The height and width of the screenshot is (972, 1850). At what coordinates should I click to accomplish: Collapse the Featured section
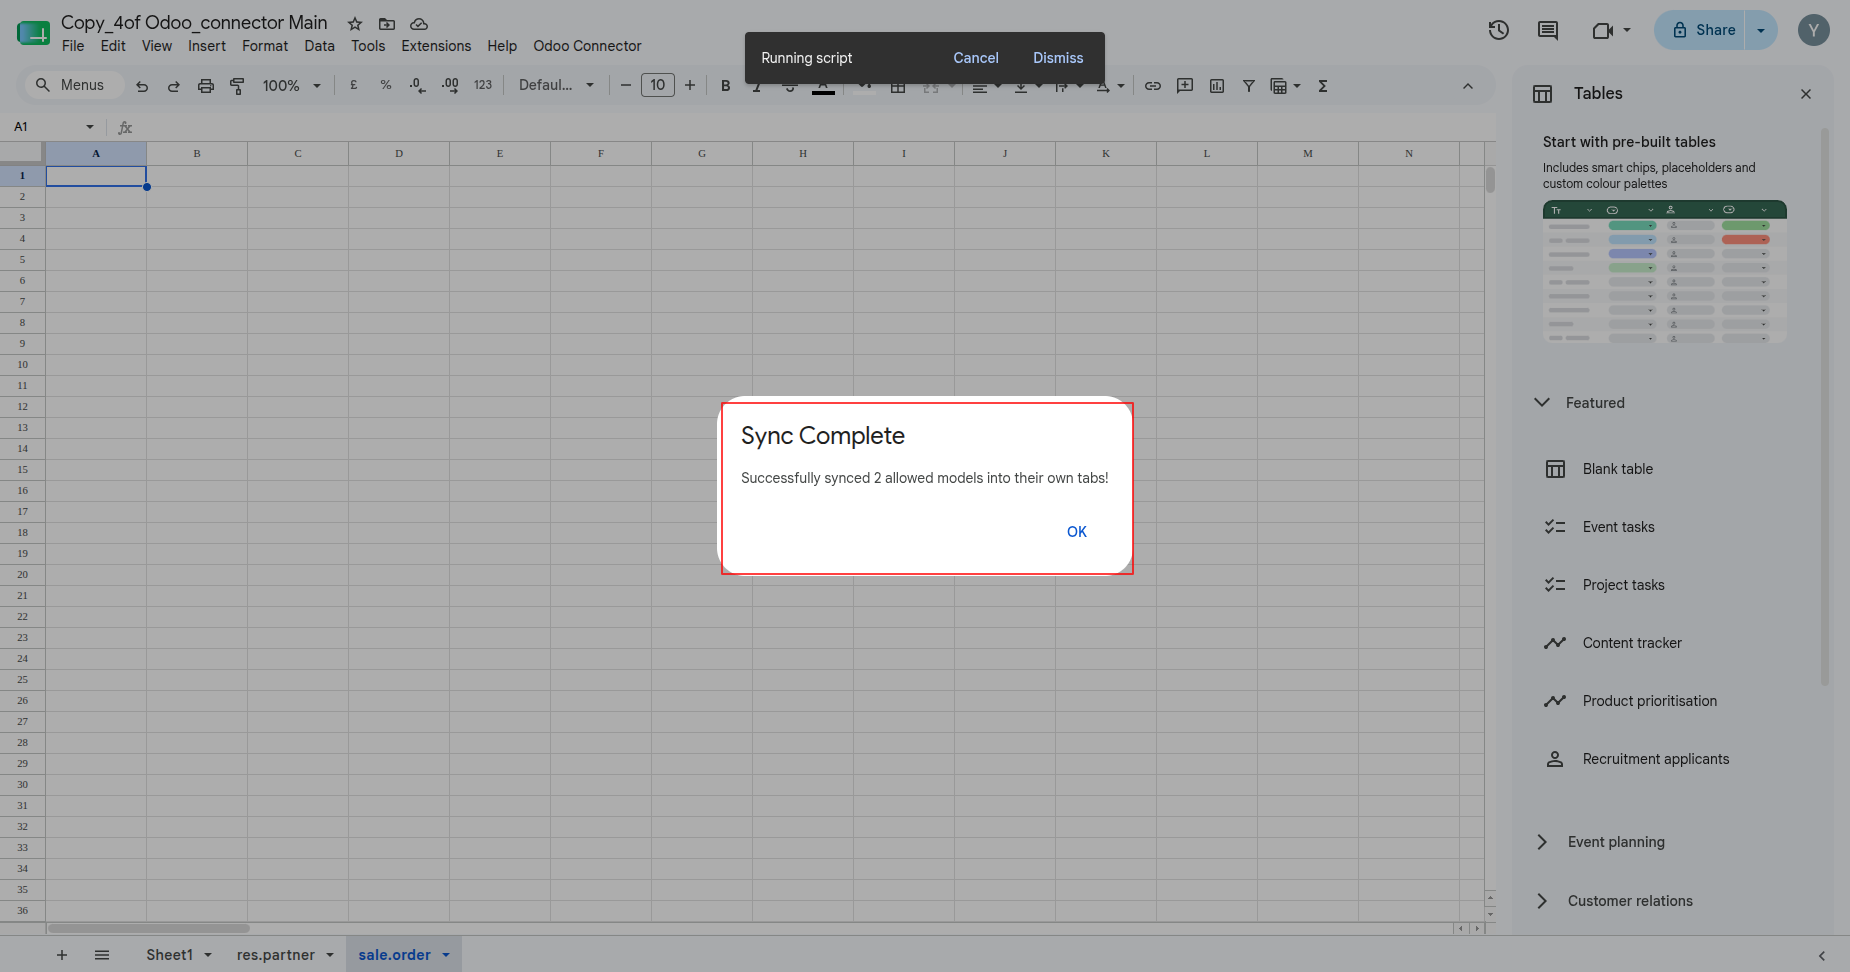pos(1542,402)
